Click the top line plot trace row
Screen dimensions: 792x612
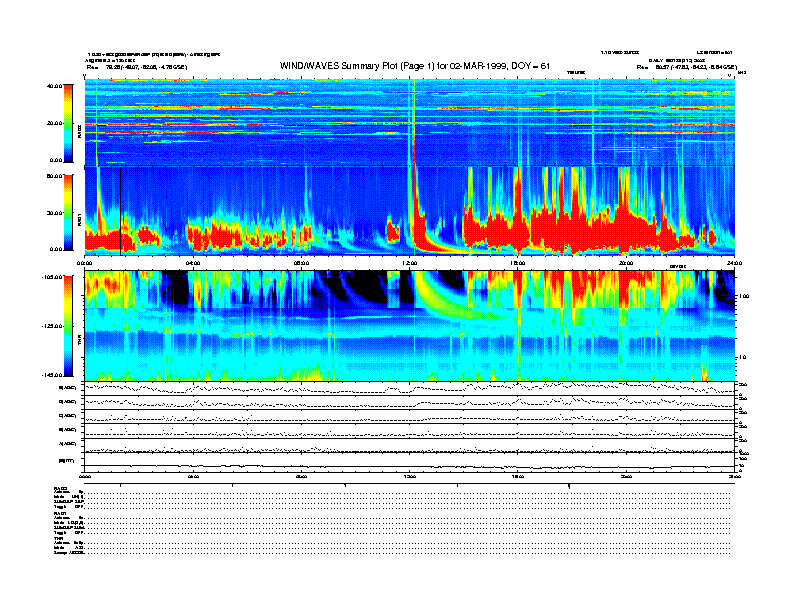[409, 388]
